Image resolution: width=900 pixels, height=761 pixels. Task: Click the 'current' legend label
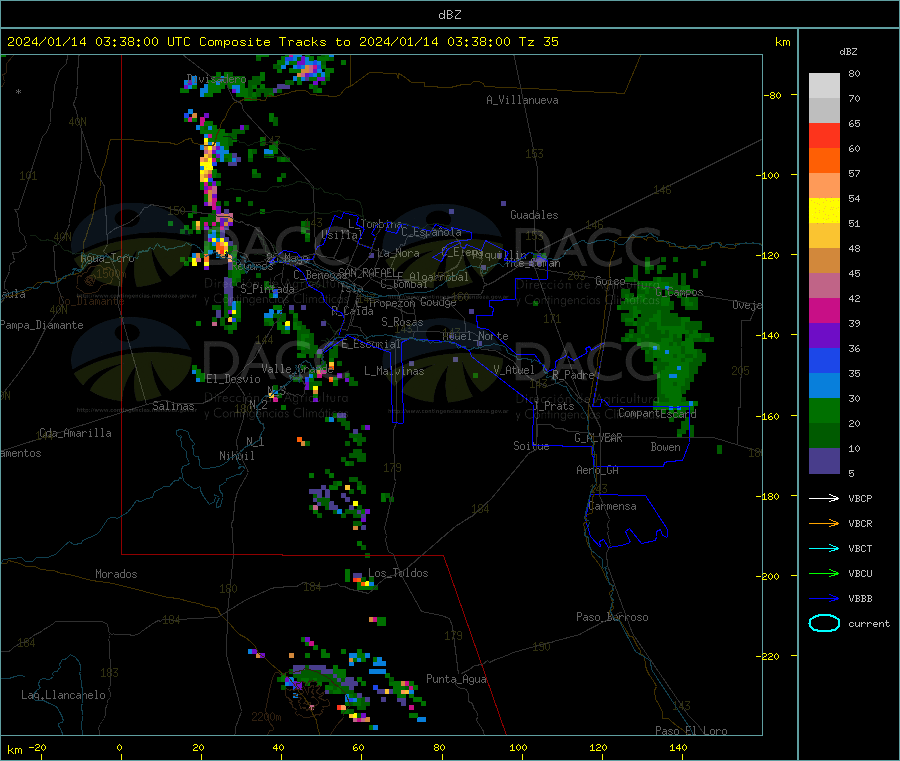tap(869, 623)
